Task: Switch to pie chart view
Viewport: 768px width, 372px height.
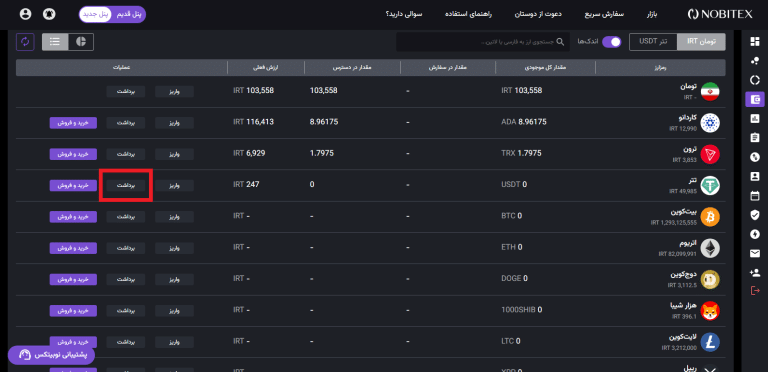Action: click(81, 42)
